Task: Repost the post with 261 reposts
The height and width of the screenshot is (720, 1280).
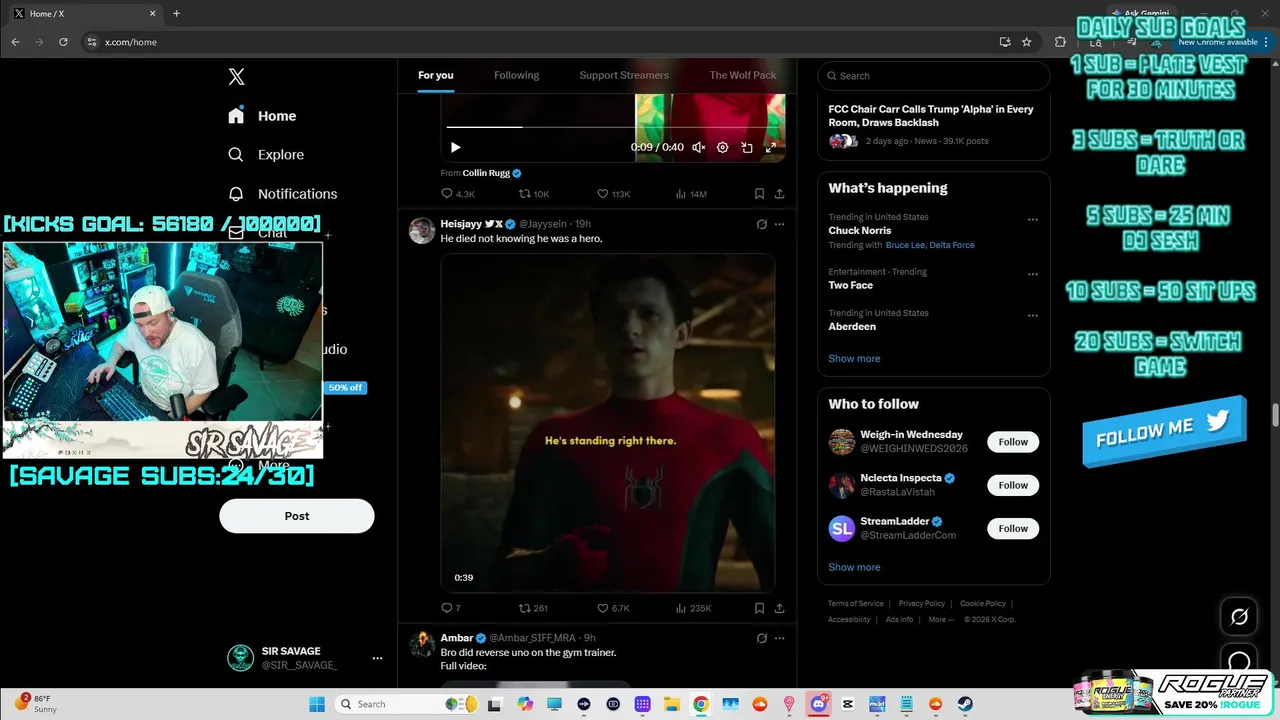Action: 533,608
